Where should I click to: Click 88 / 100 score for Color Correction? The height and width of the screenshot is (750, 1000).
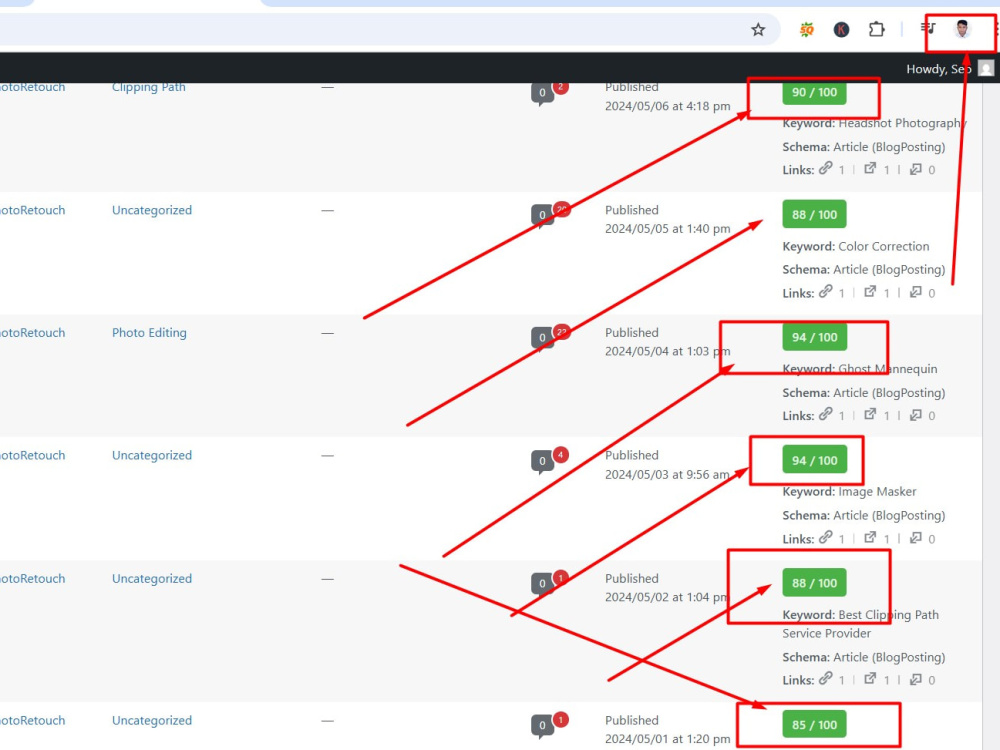tap(814, 214)
